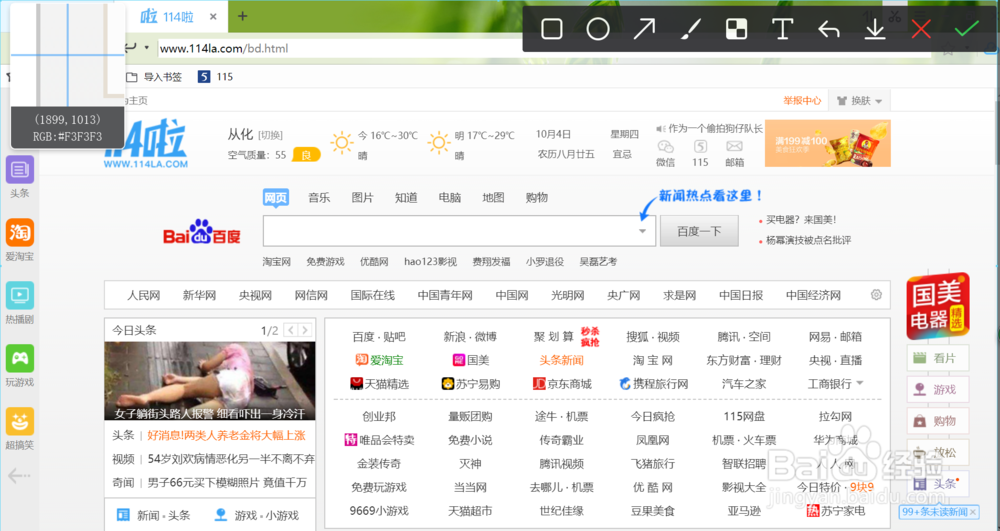Open new browser tab with plus button
1000x531 pixels.
242,16
